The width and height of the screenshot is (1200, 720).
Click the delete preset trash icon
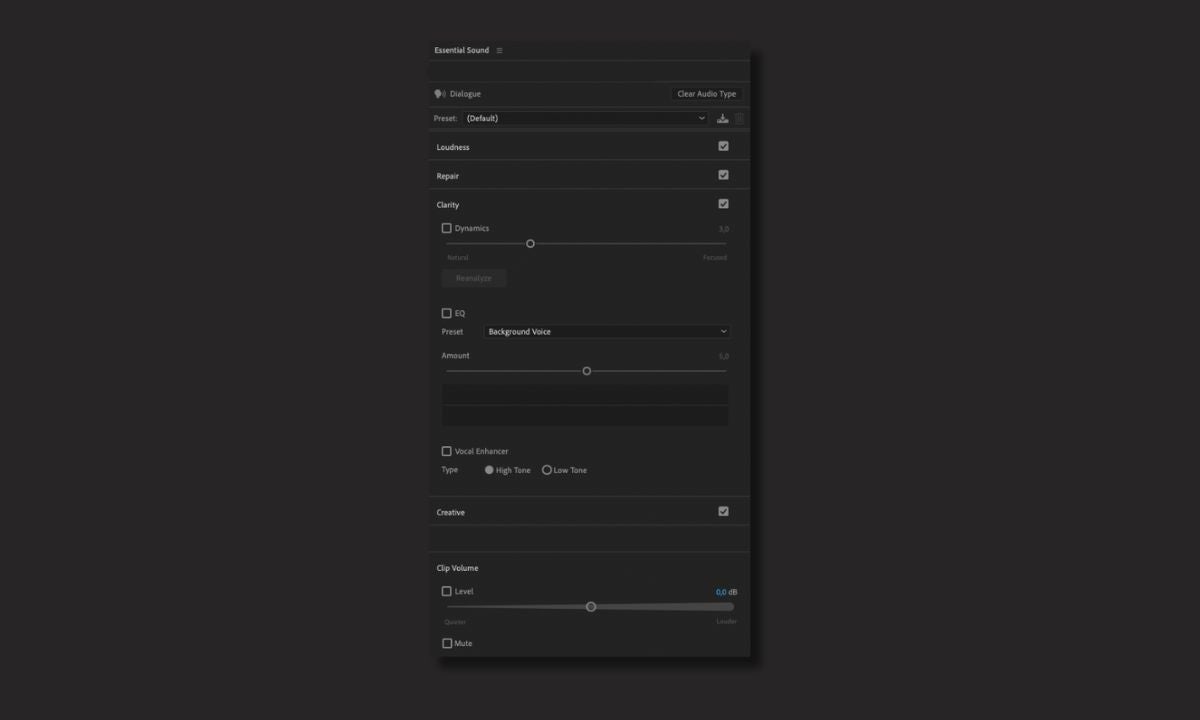pos(740,119)
